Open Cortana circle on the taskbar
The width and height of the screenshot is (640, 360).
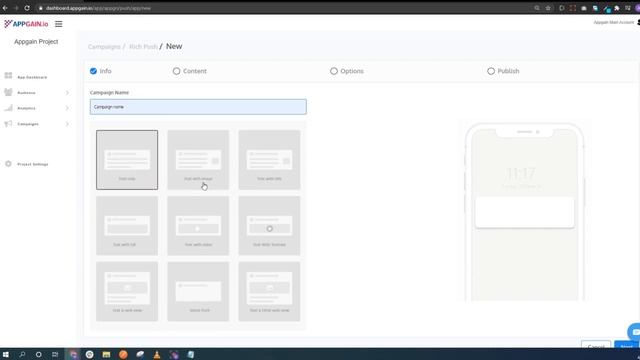(38, 354)
